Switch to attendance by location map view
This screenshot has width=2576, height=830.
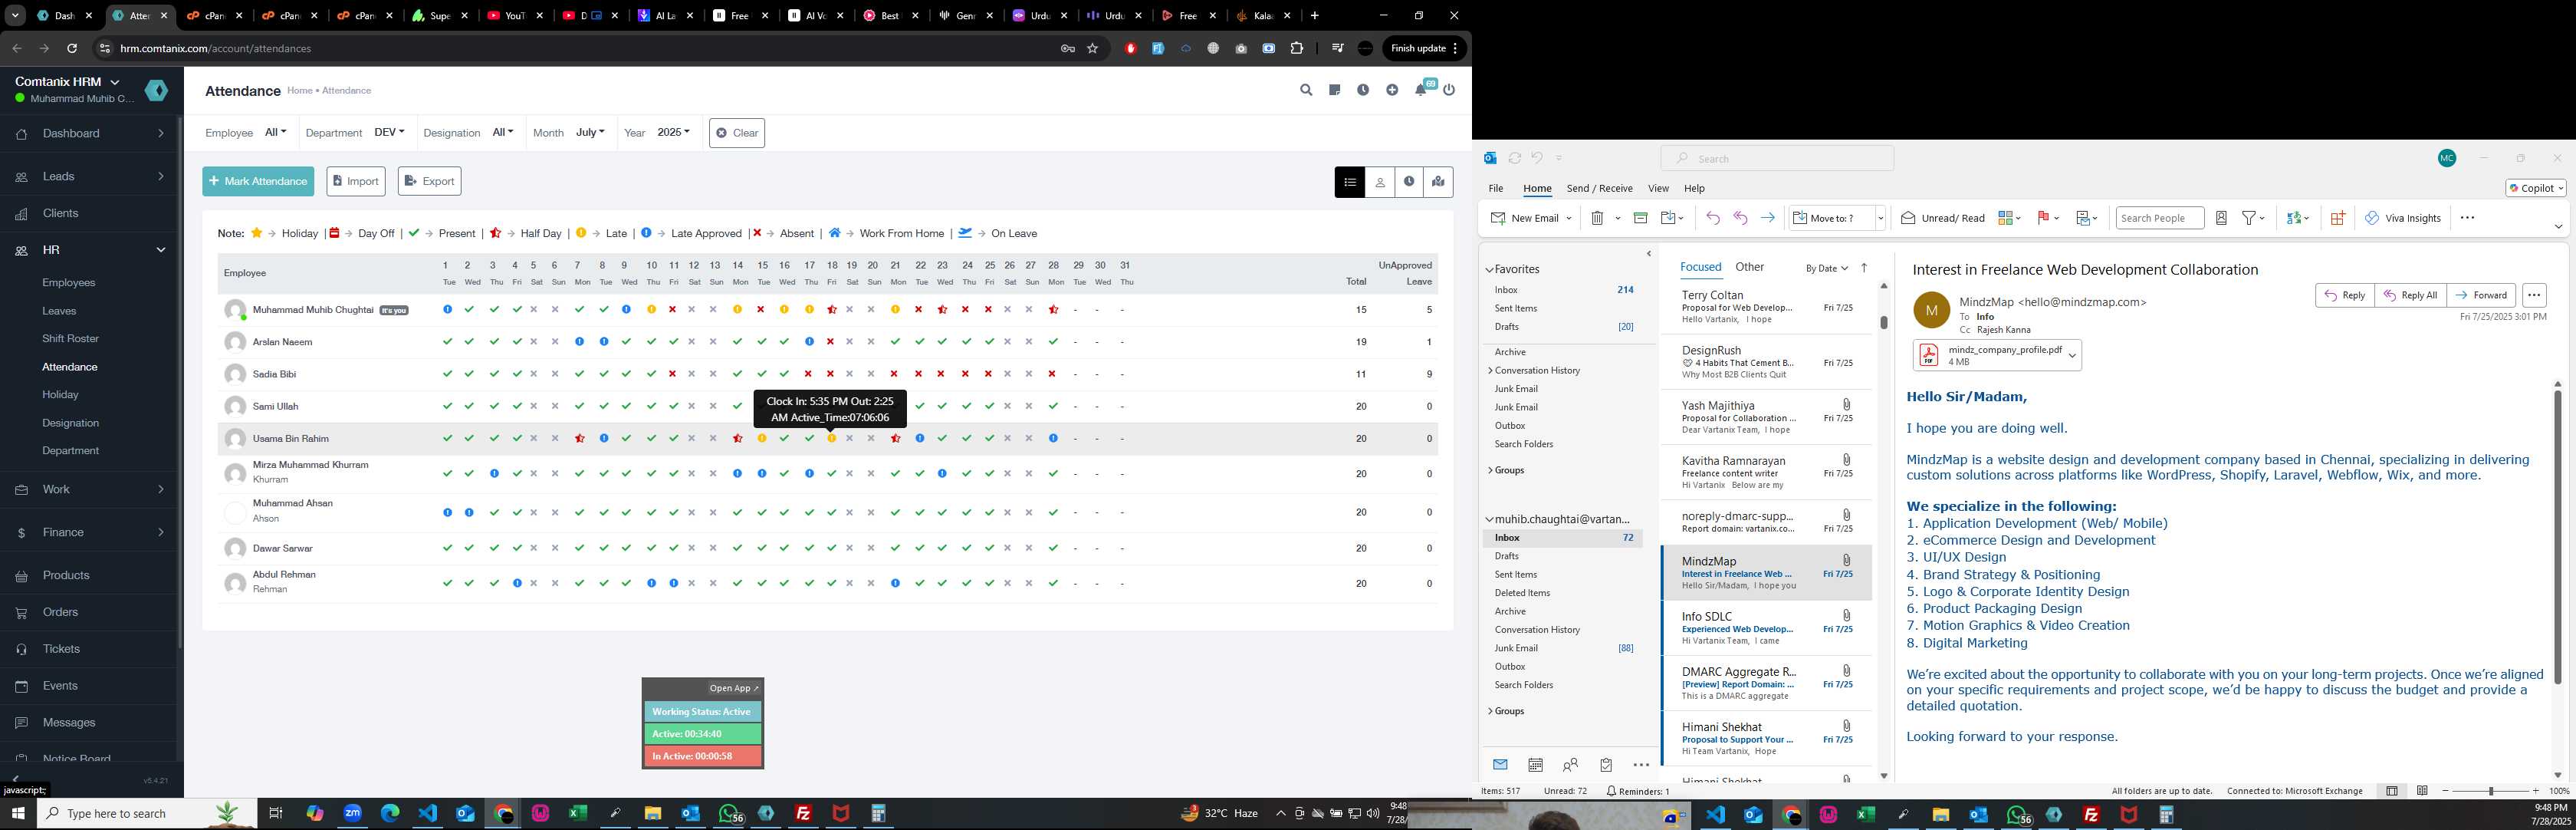(x=1438, y=182)
